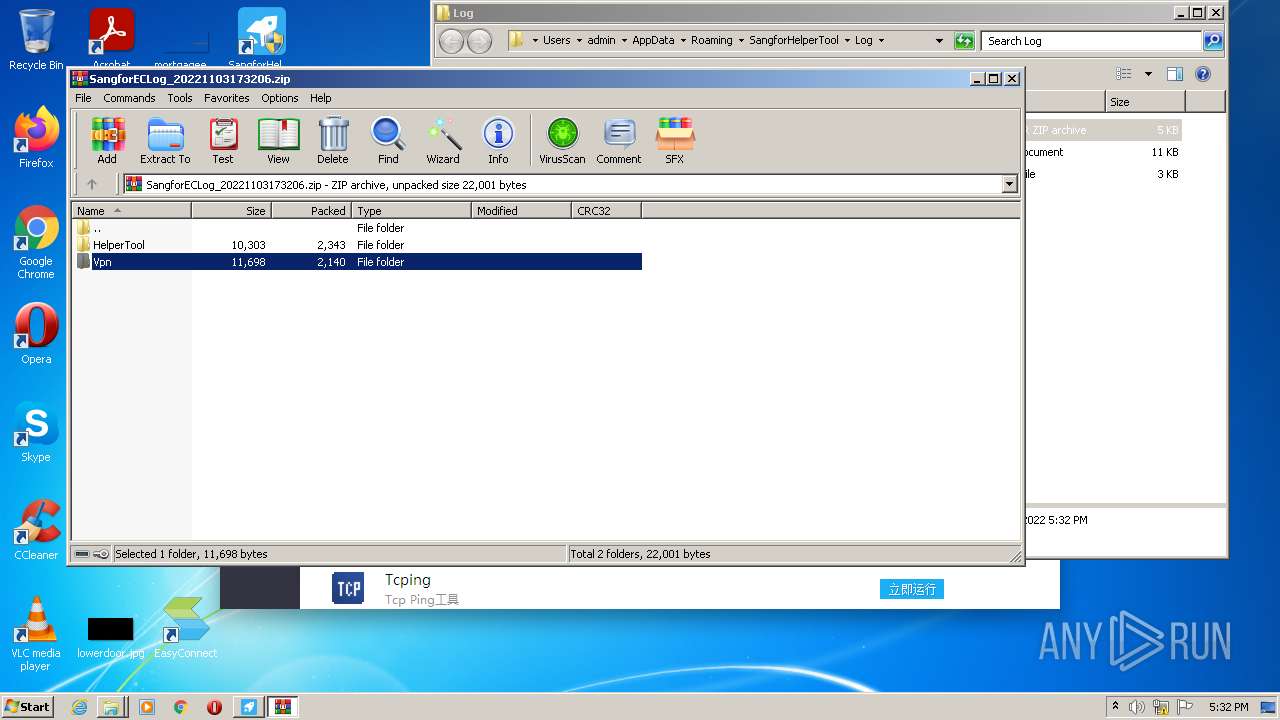Sort by the Size column header

click(x=232, y=211)
